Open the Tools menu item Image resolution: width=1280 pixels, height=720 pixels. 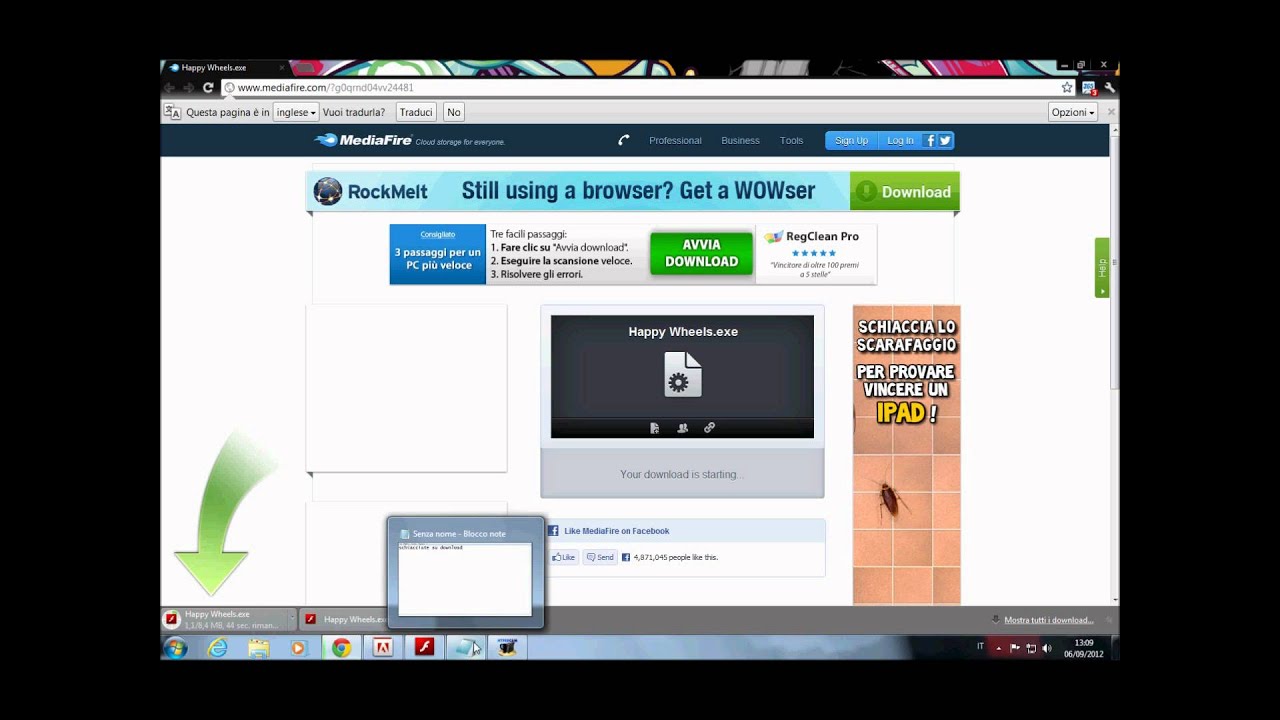pyautogui.click(x=791, y=140)
